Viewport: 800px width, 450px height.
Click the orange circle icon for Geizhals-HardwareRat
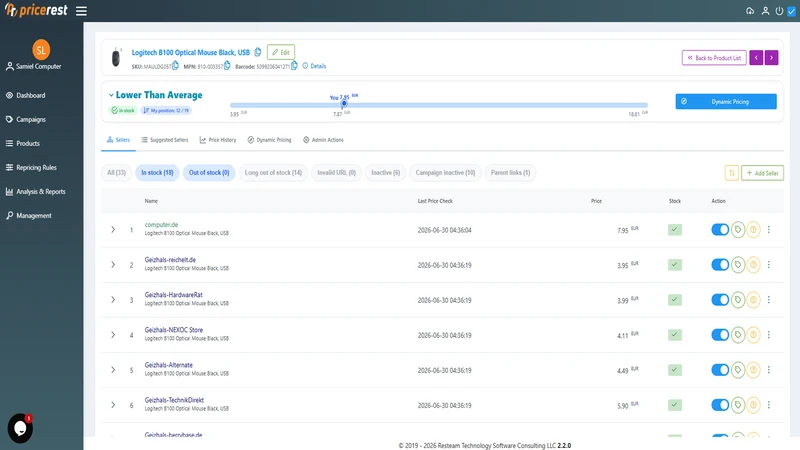[753, 300]
